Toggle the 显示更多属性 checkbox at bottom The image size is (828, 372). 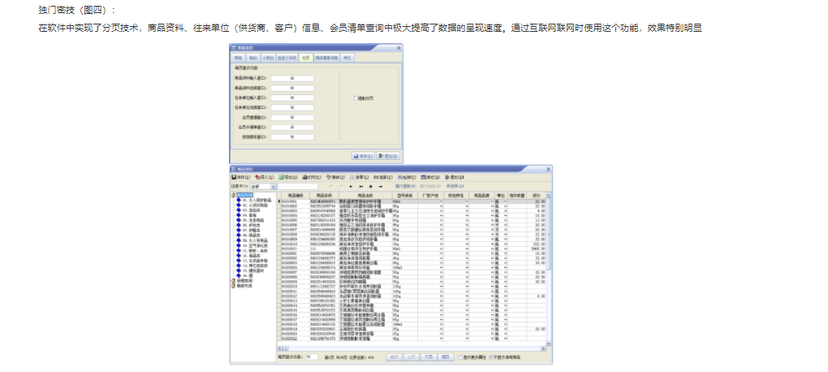point(460,357)
